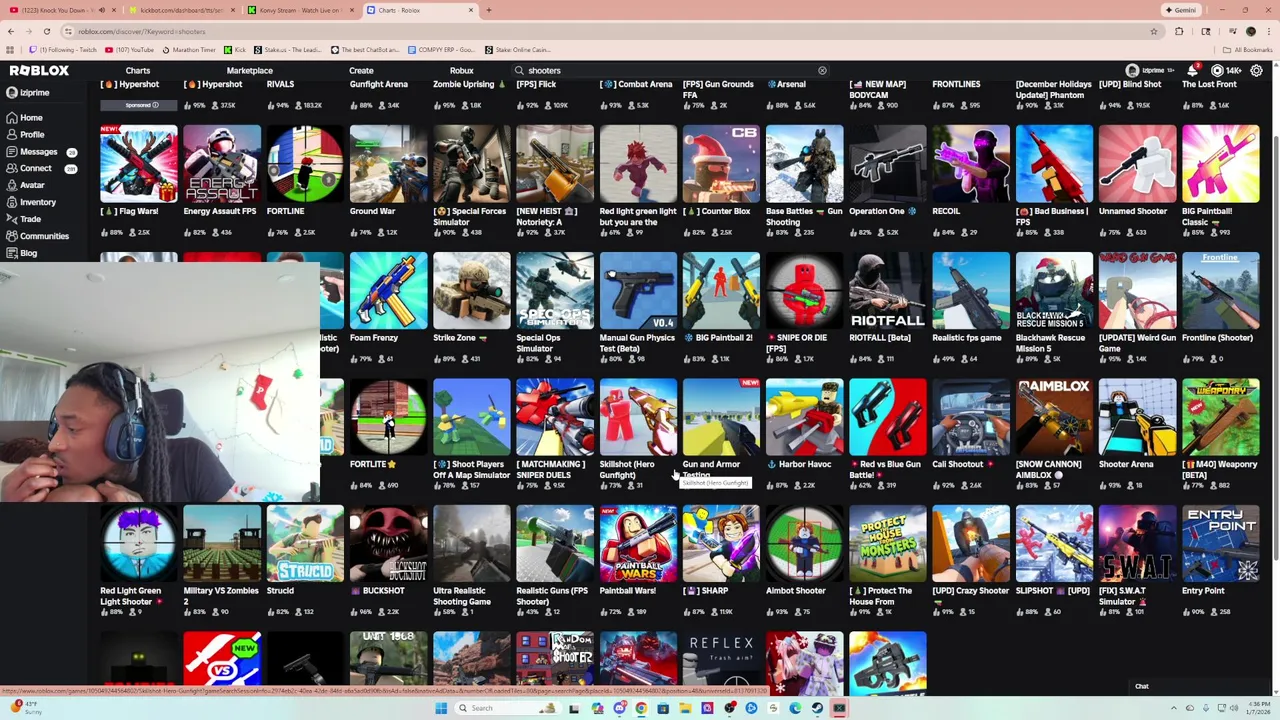Open Frontline (Shooter) game
Image resolution: width=1280 pixels, height=720 pixels.
(1220, 291)
